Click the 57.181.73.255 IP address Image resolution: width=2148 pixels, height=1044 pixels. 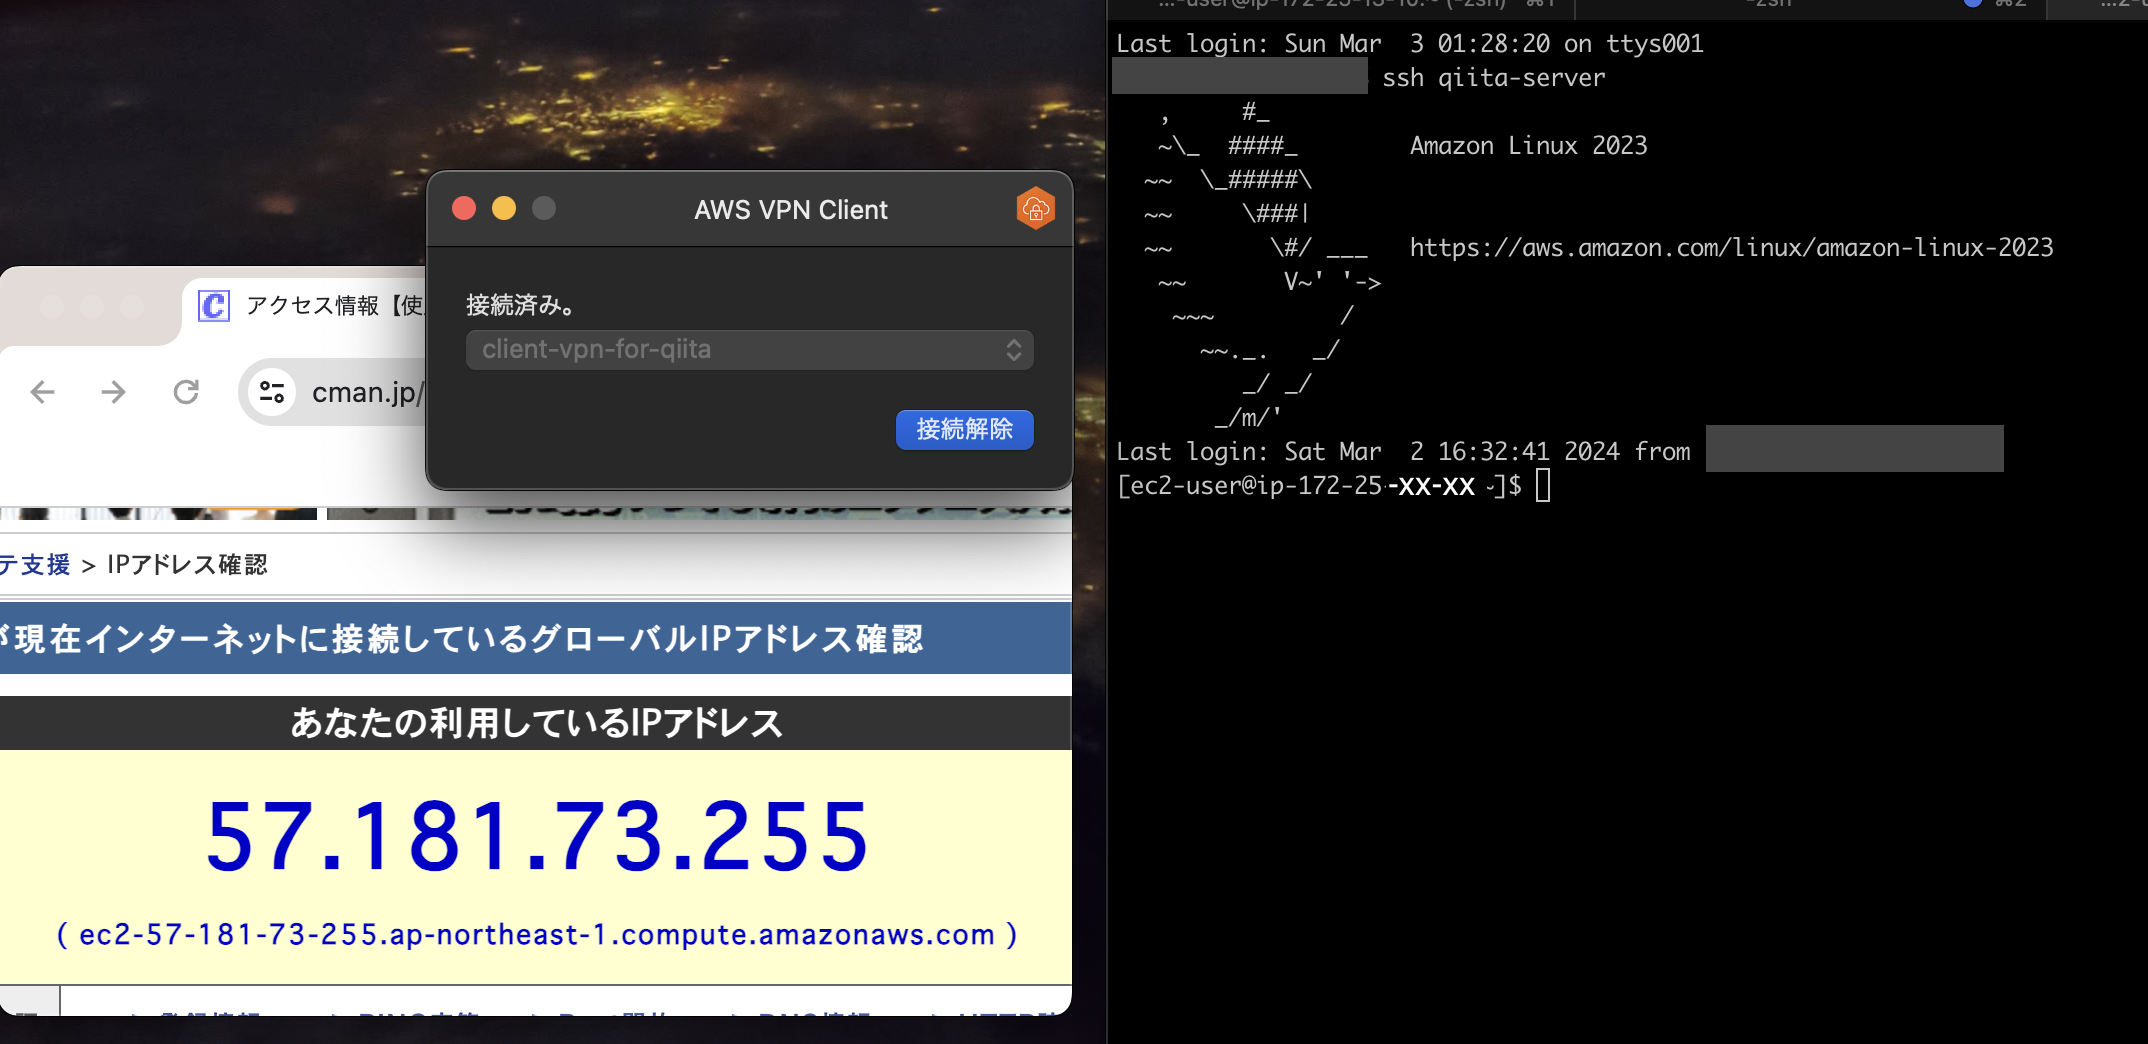coord(537,837)
